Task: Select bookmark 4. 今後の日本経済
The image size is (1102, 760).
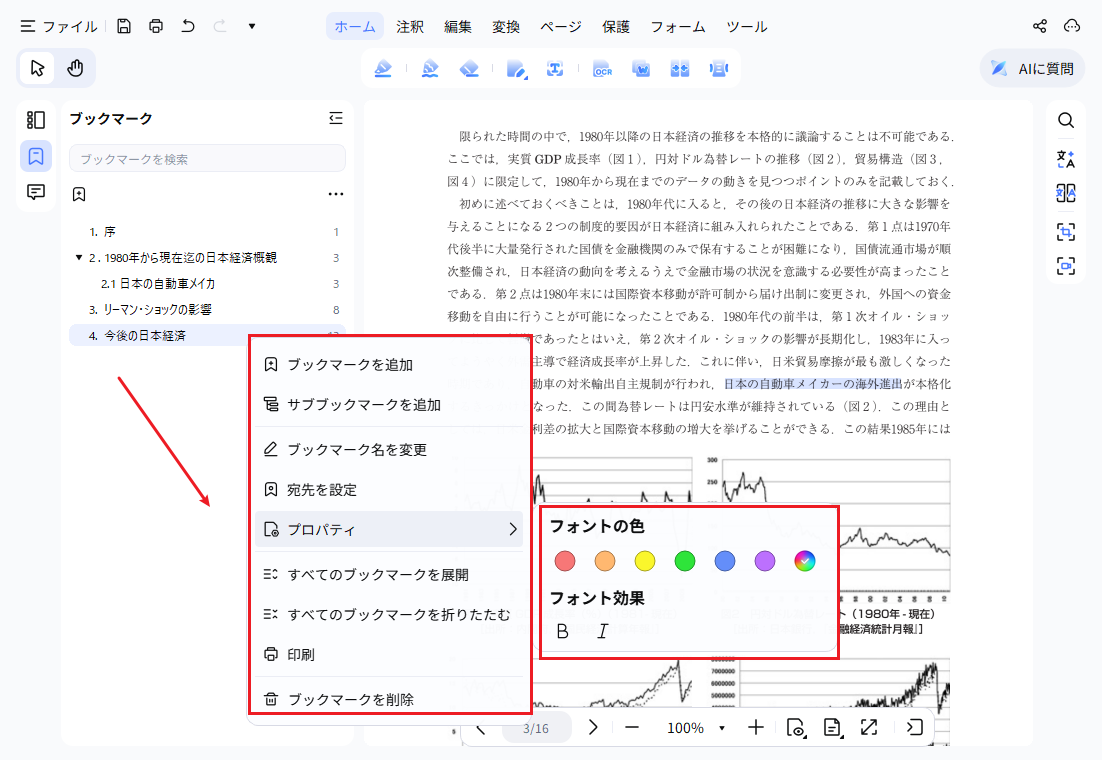Action: point(160,335)
